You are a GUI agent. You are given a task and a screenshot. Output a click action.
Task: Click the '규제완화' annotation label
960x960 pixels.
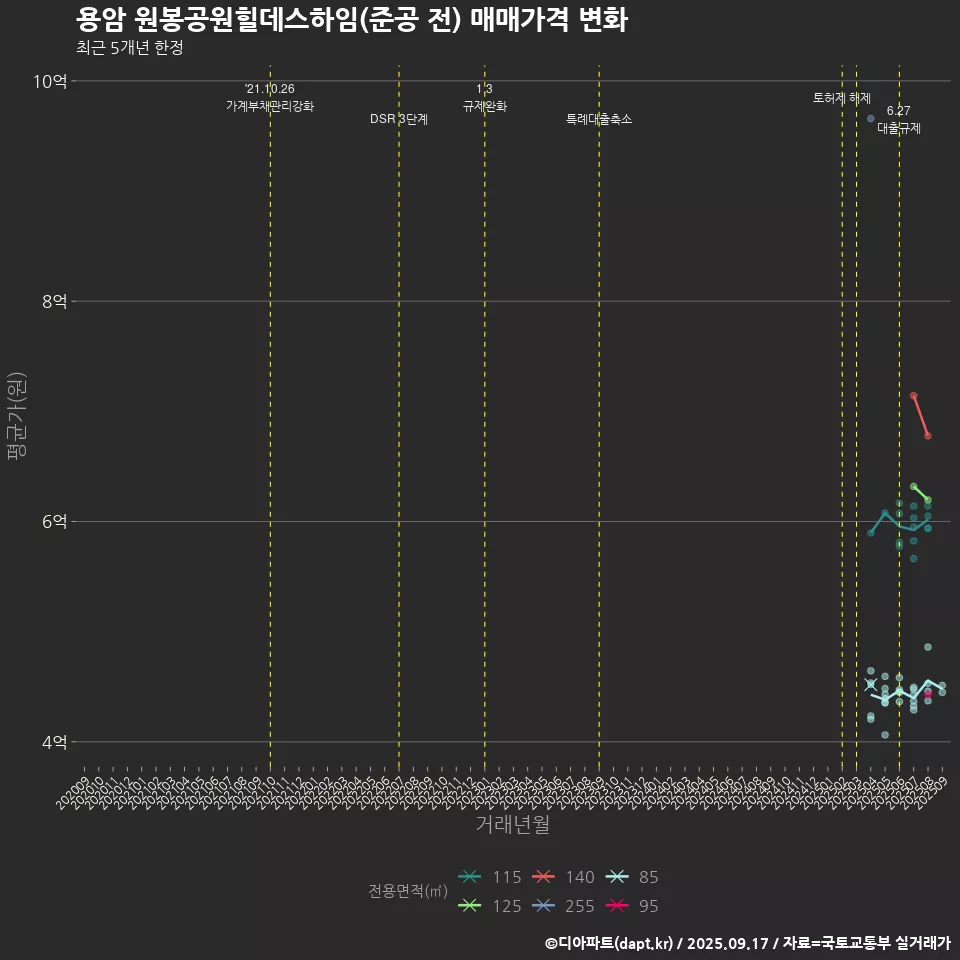485,106
